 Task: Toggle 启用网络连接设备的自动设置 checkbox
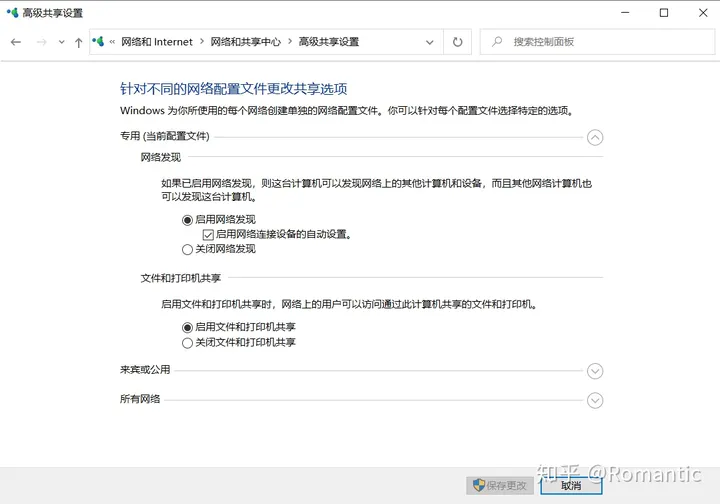208,235
